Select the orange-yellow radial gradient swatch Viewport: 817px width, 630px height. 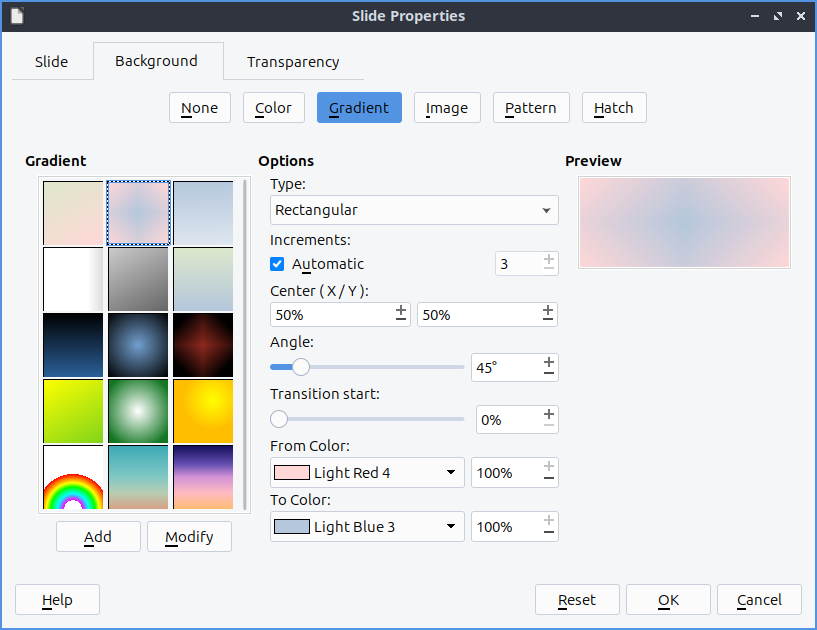tap(203, 411)
